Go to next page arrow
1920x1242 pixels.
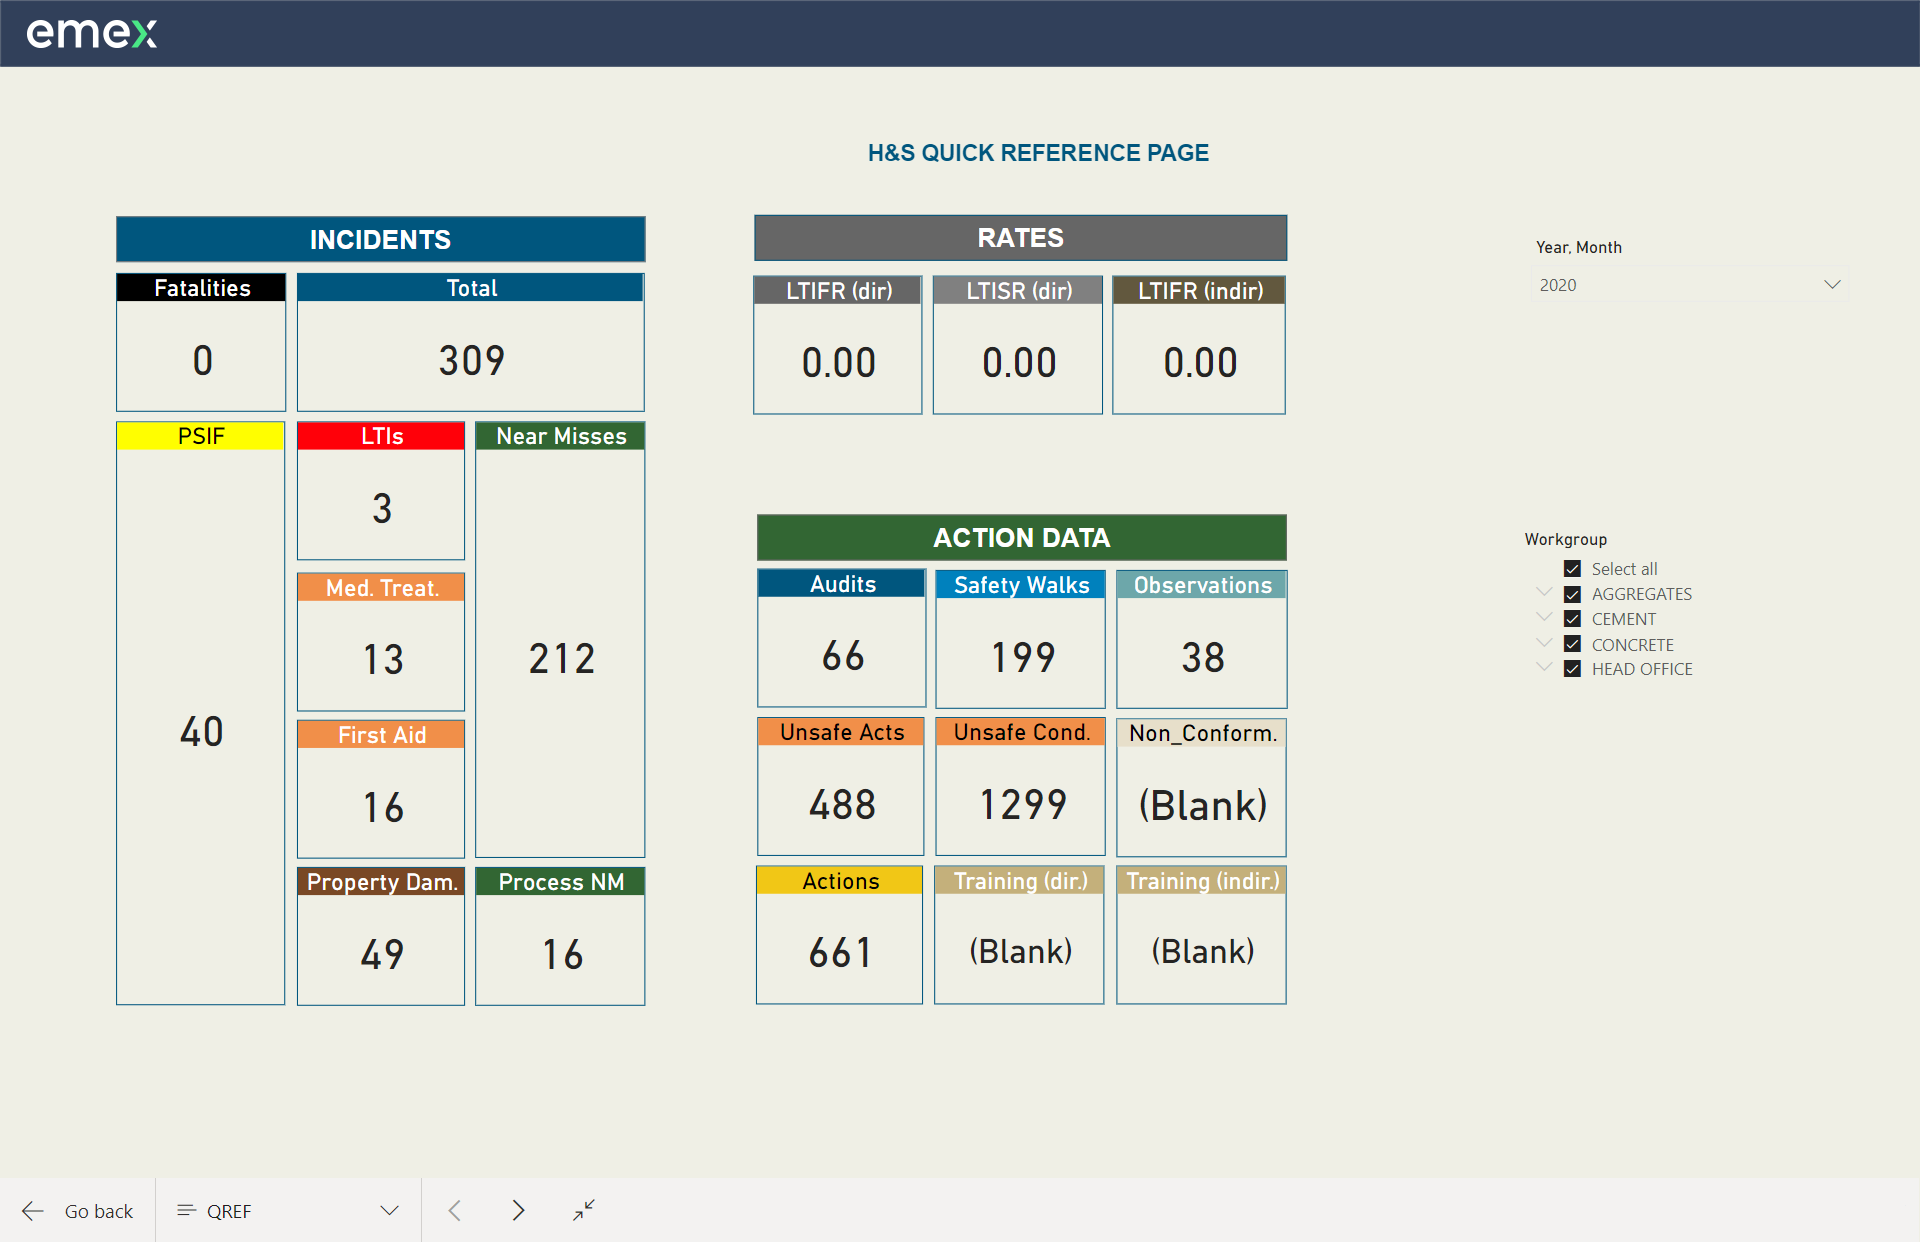click(x=517, y=1211)
